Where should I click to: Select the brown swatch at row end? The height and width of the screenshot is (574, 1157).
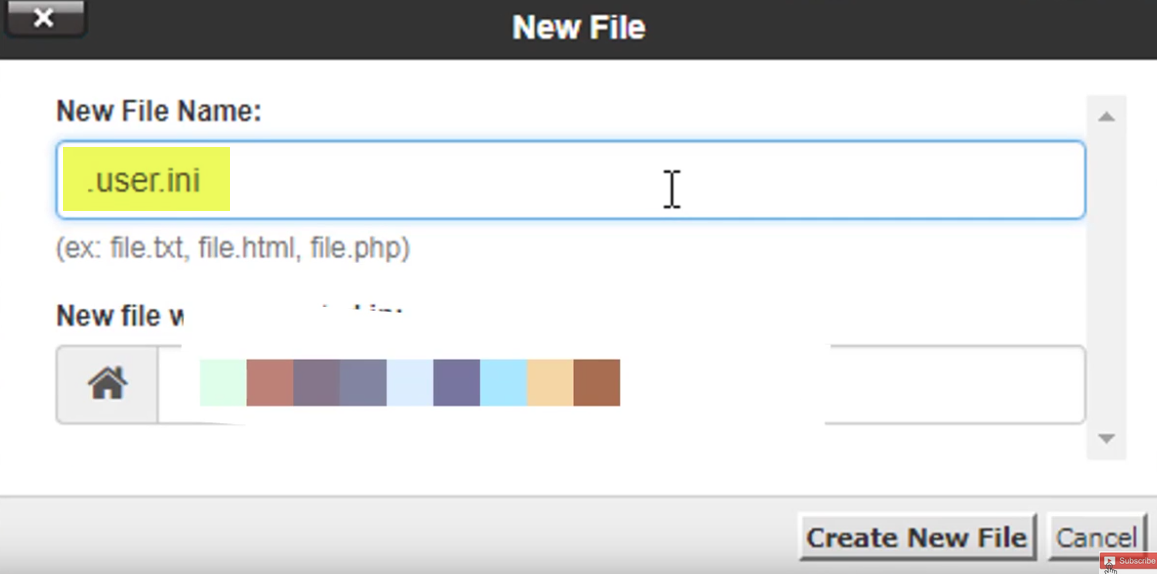click(x=597, y=383)
